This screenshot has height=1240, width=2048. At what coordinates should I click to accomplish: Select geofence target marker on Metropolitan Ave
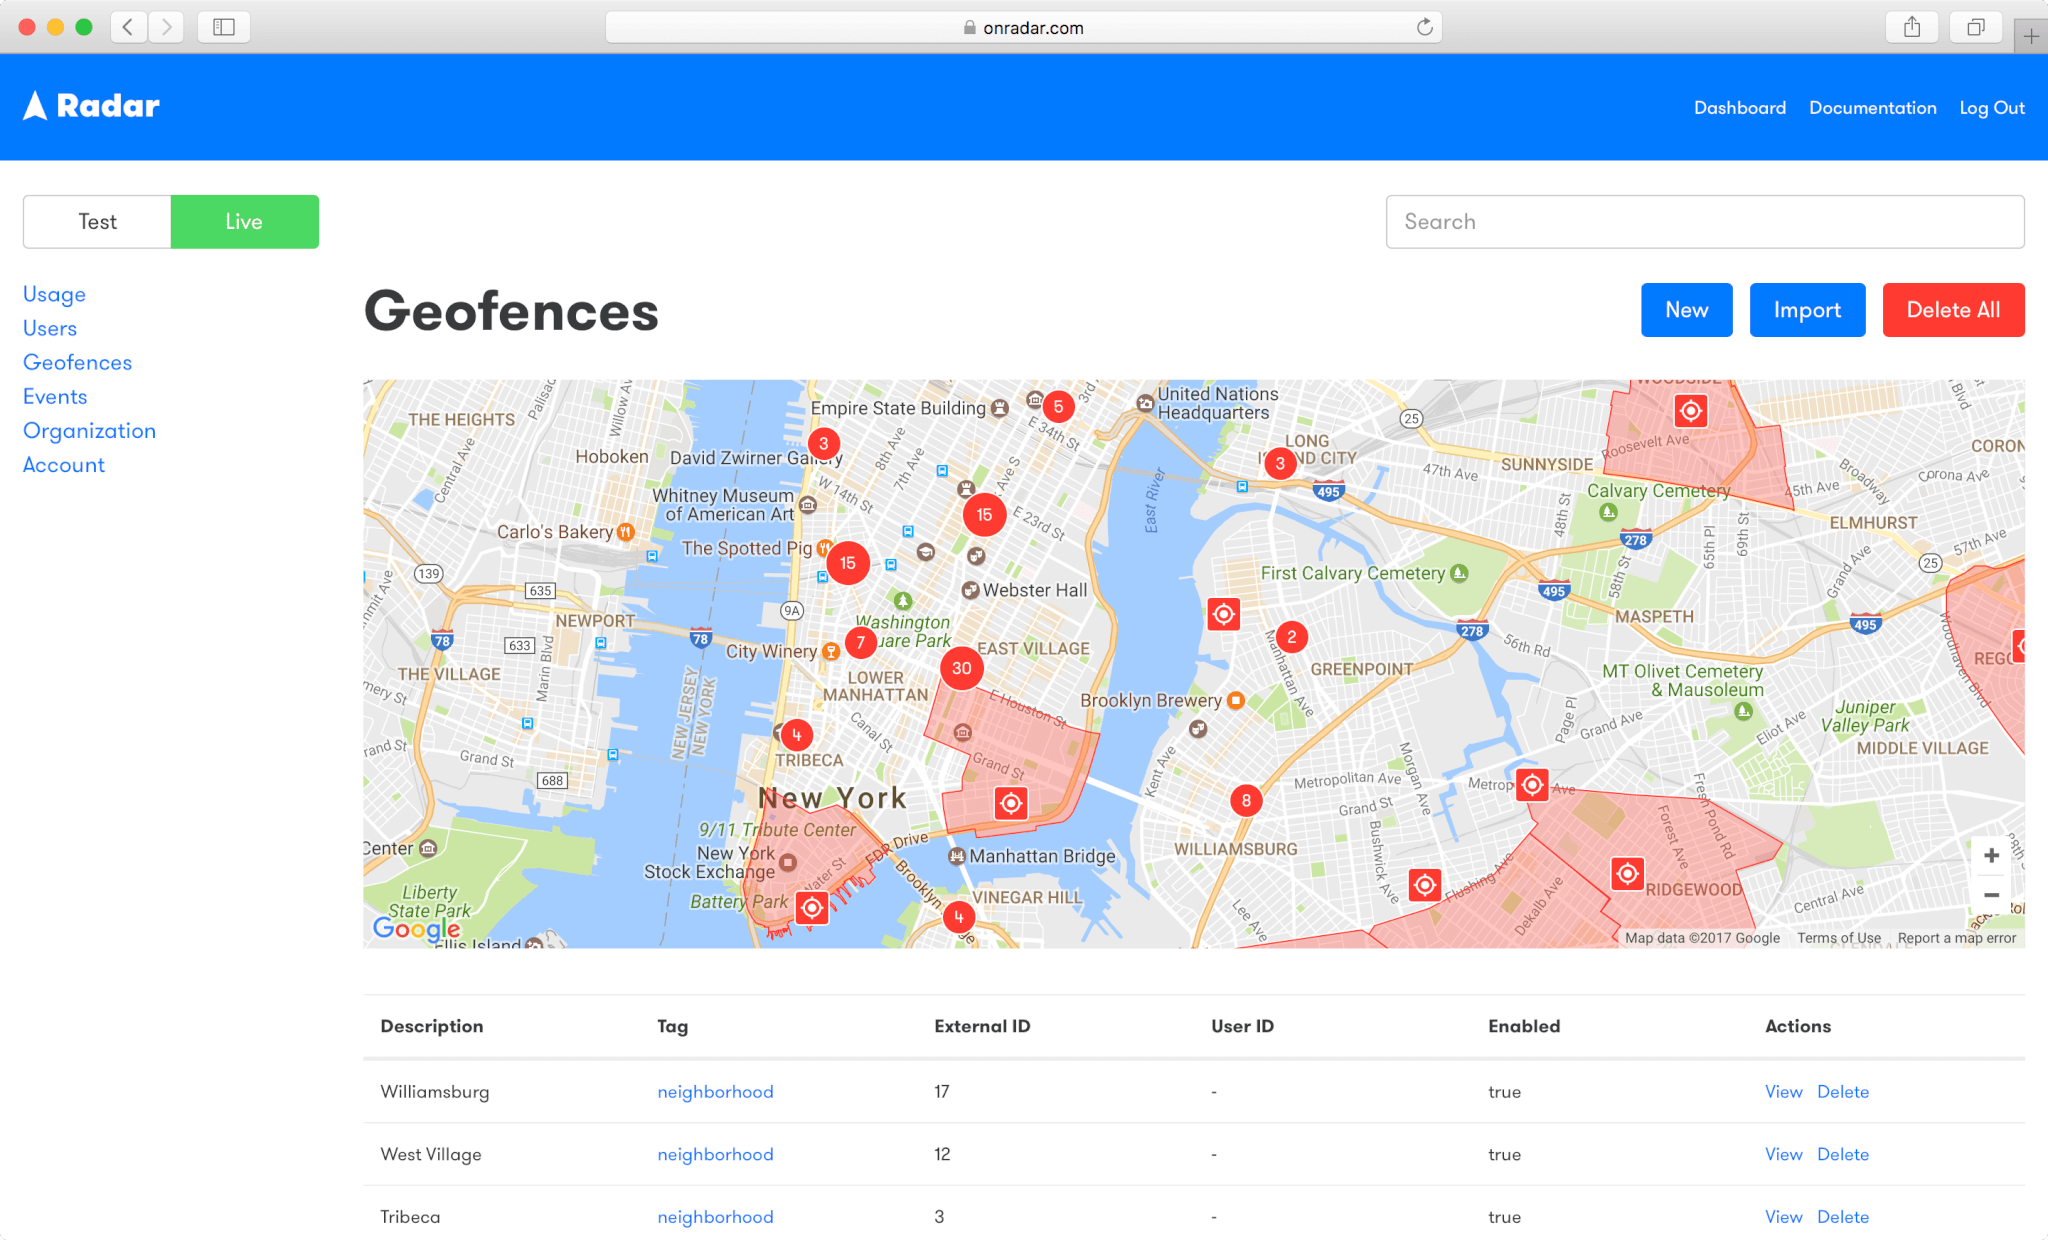pos(1532,785)
